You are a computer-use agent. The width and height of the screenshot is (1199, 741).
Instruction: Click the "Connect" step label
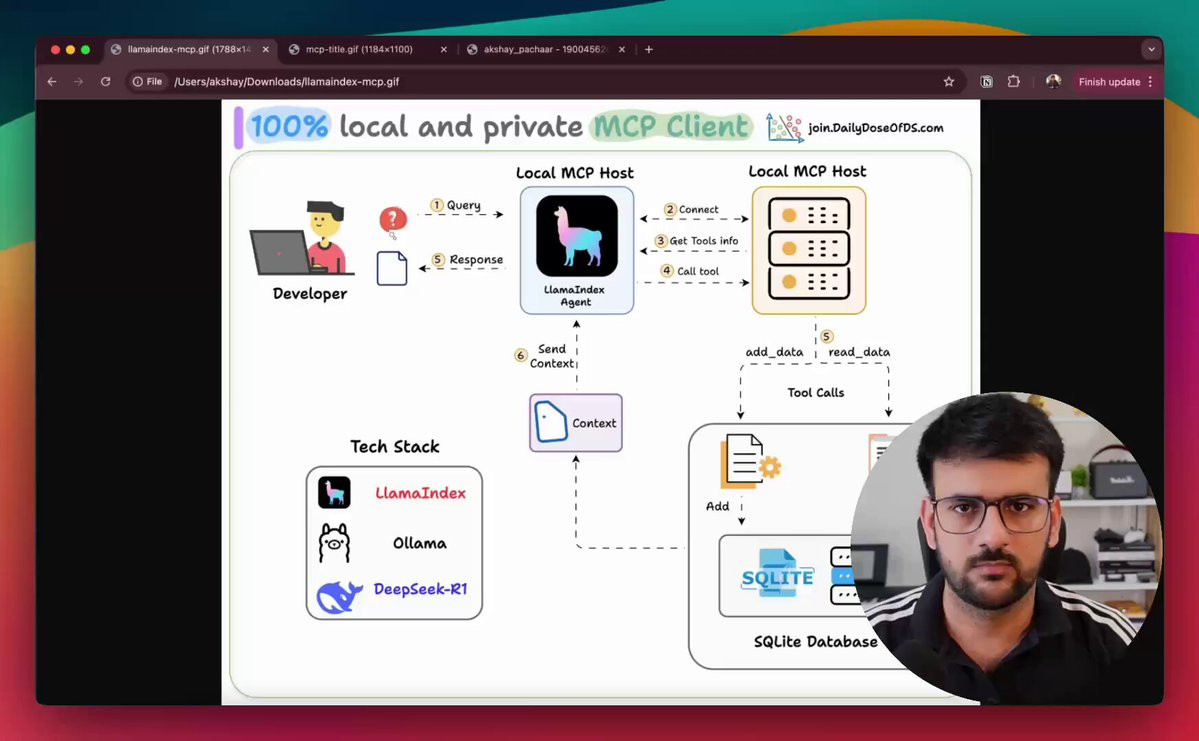click(x=698, y=210)
